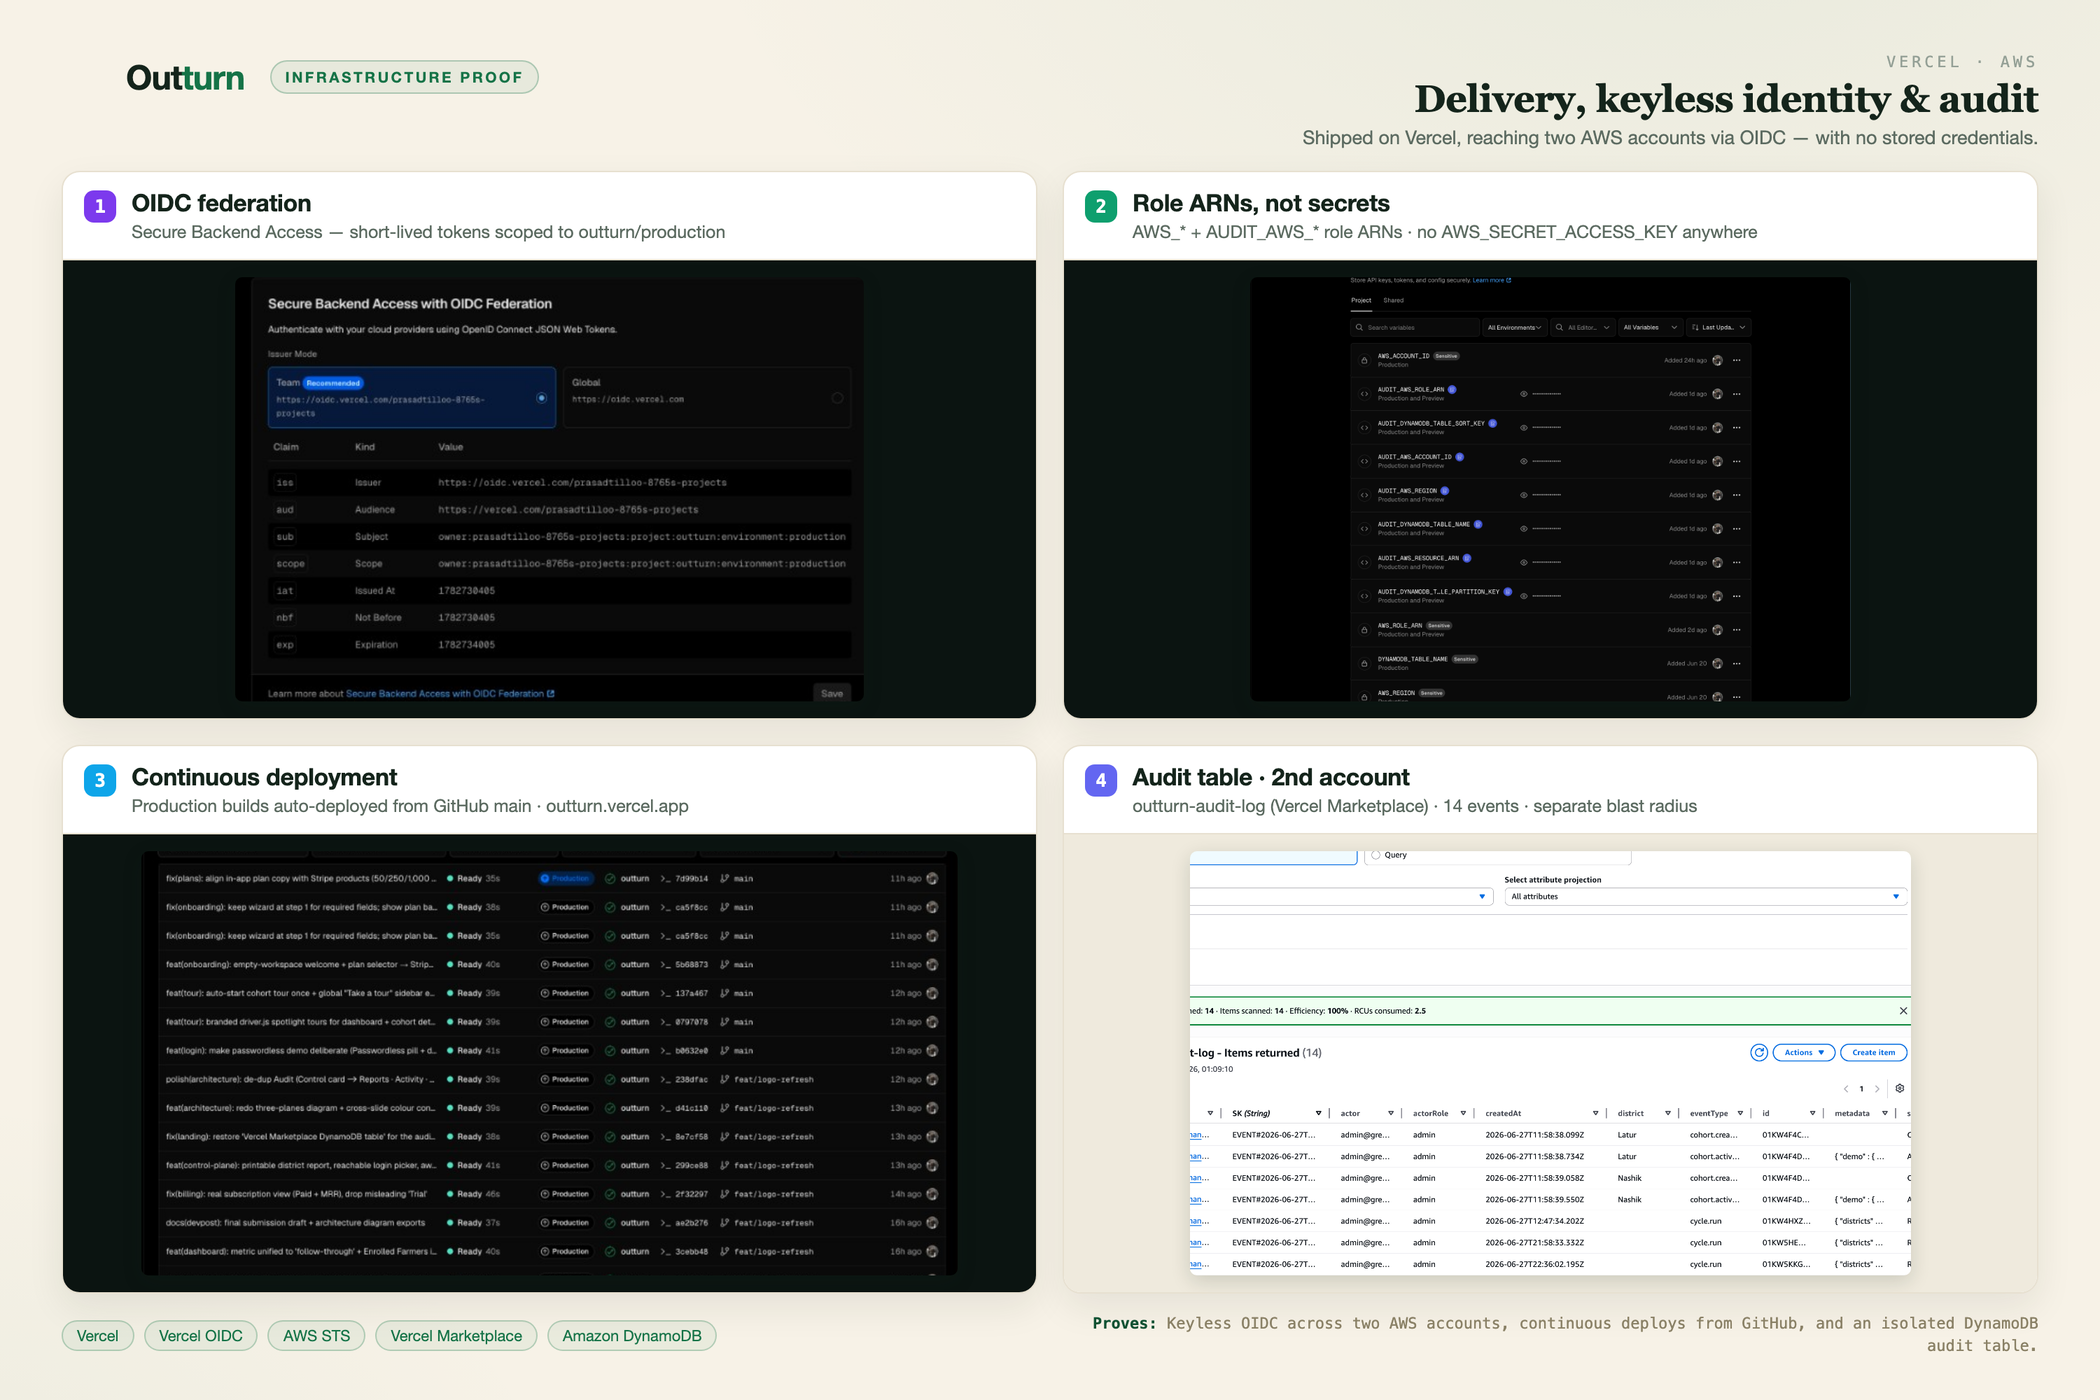2100x1400 pixels.
Task: Open the Actions dropdown button
Action: 1804,1052
